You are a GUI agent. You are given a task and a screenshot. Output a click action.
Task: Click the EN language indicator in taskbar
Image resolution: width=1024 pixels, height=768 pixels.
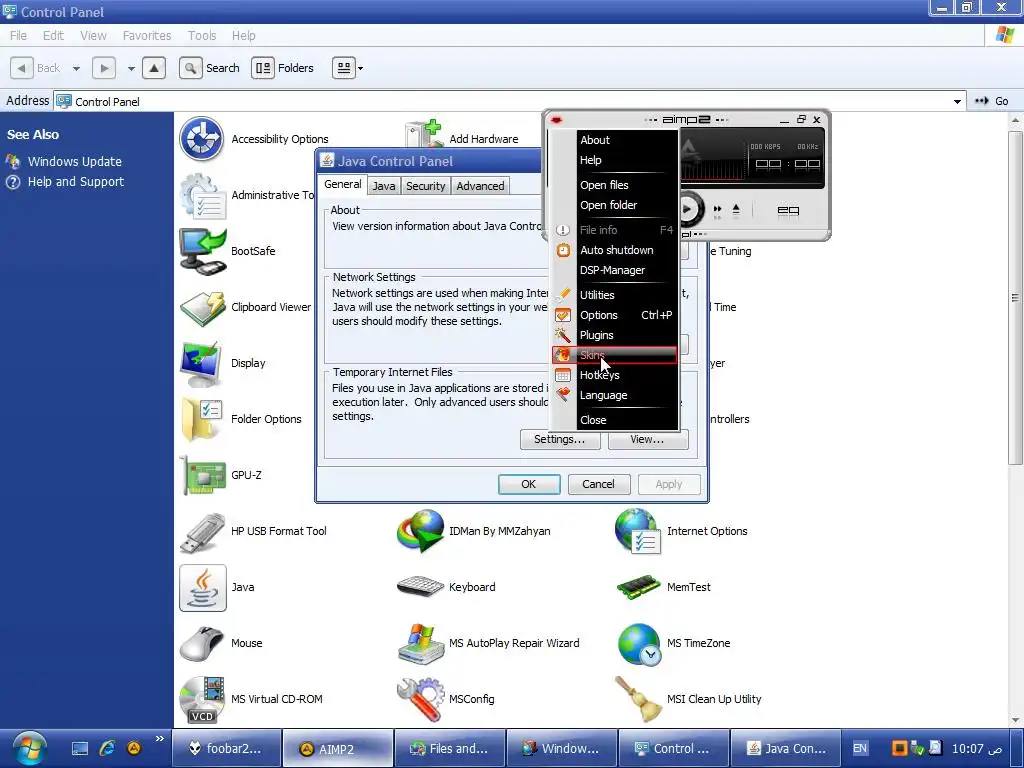click(x=860, y=749)
